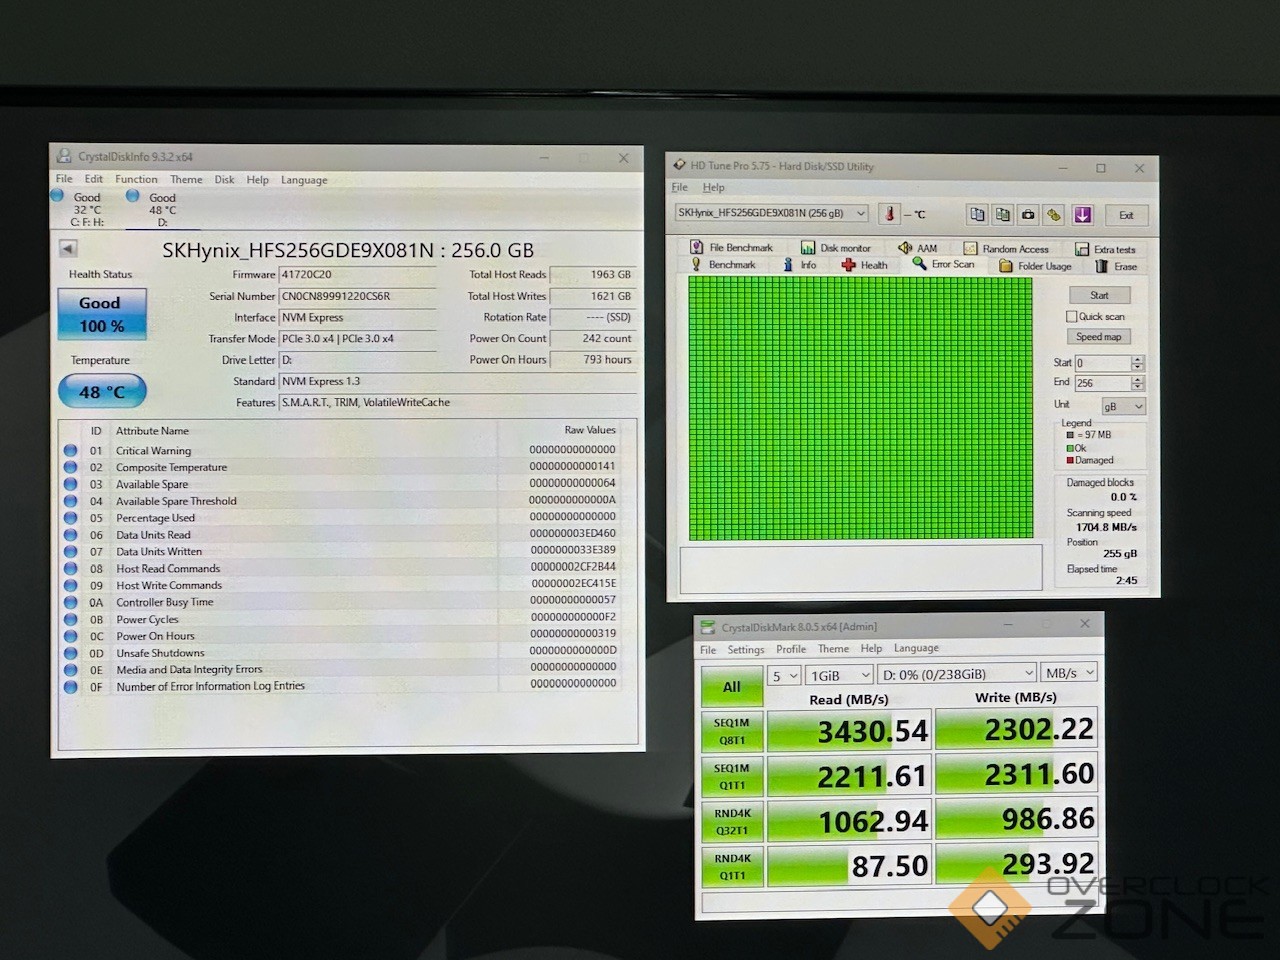
Task: Open the Help menu in HD Tune Pro
Action: (x=713, y=187)
